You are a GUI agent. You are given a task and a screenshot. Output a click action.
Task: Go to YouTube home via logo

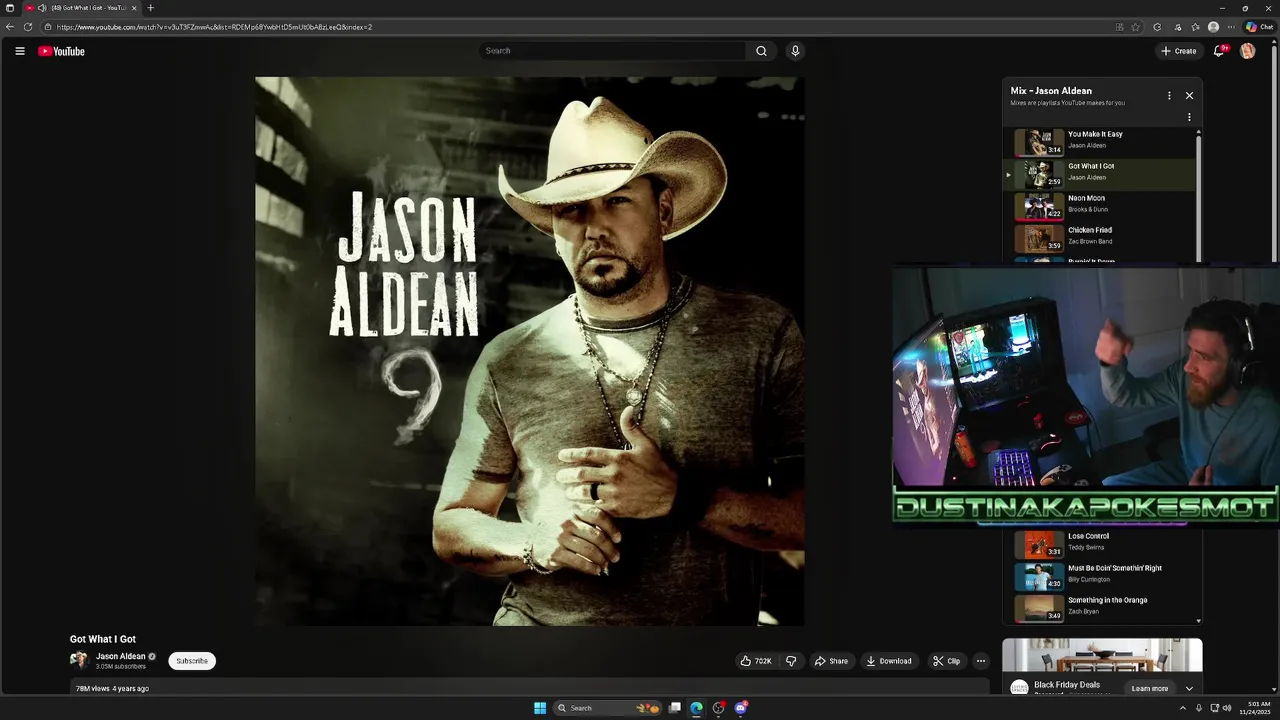(x=61, y=51)
